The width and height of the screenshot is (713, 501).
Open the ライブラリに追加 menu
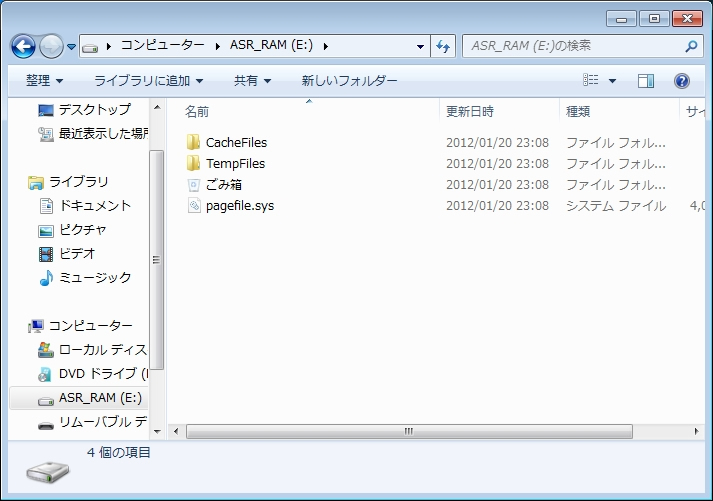click(148, 81)
